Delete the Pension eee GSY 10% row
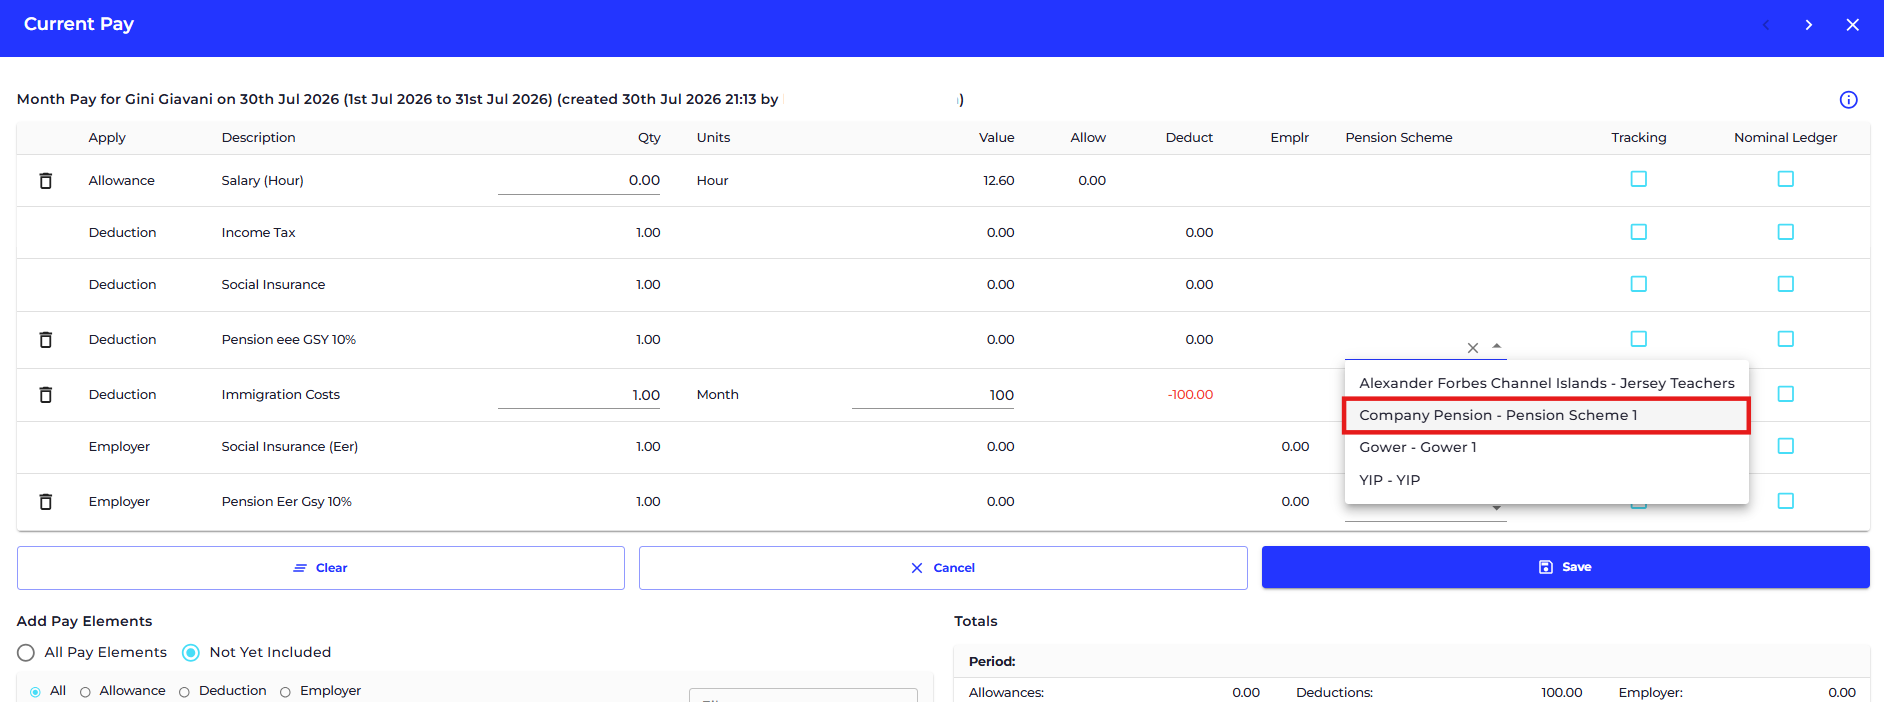Image resolution: width=1884 pixels, height=702 pixels. [x=45, y=340]
